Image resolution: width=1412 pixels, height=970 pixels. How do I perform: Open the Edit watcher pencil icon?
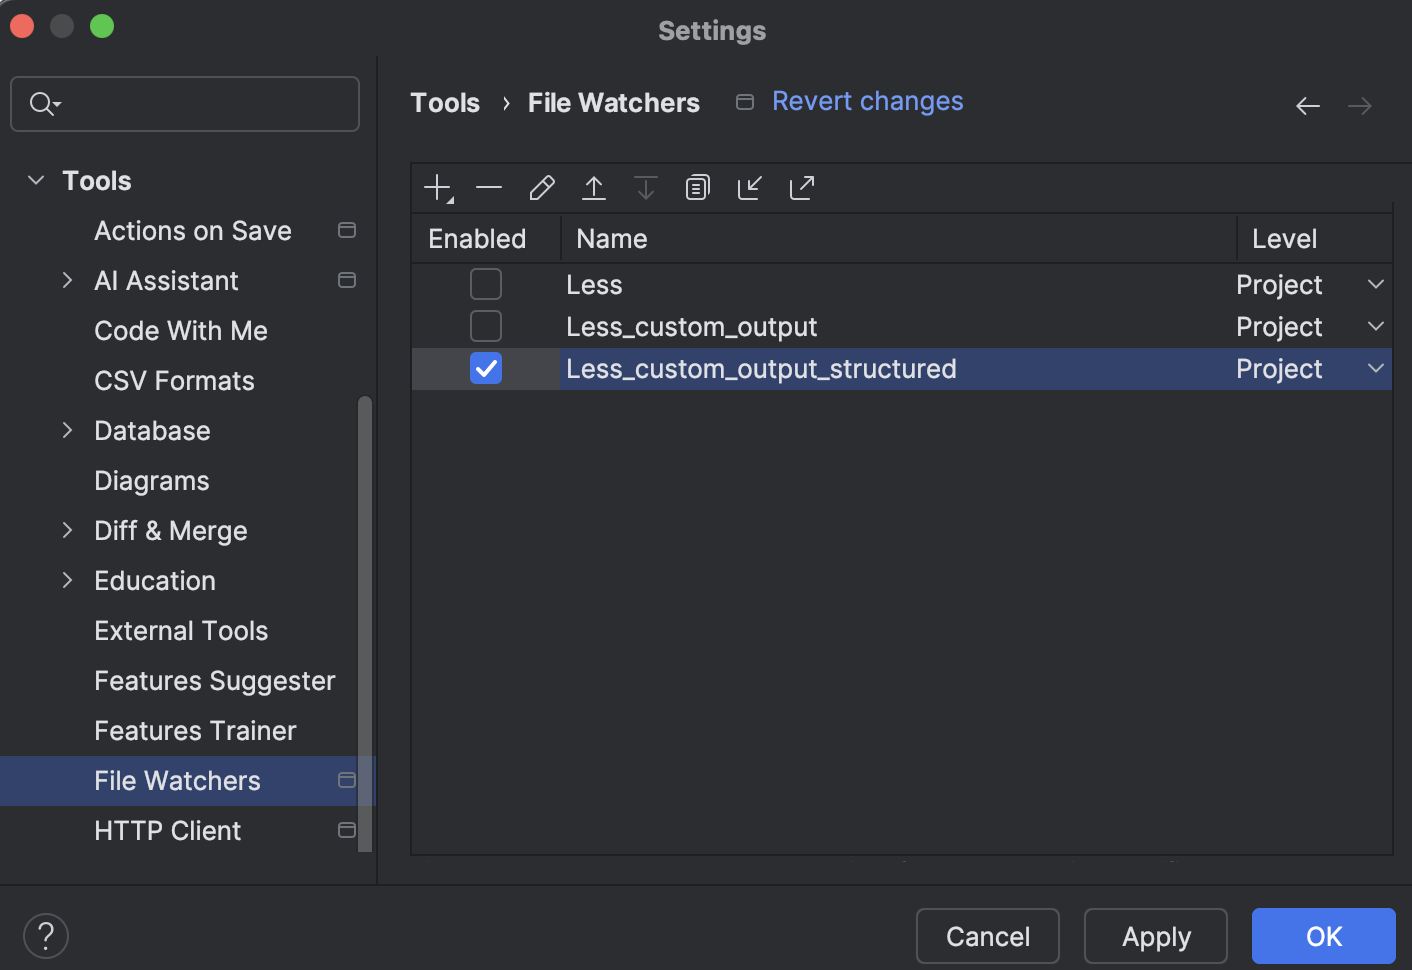541,187
